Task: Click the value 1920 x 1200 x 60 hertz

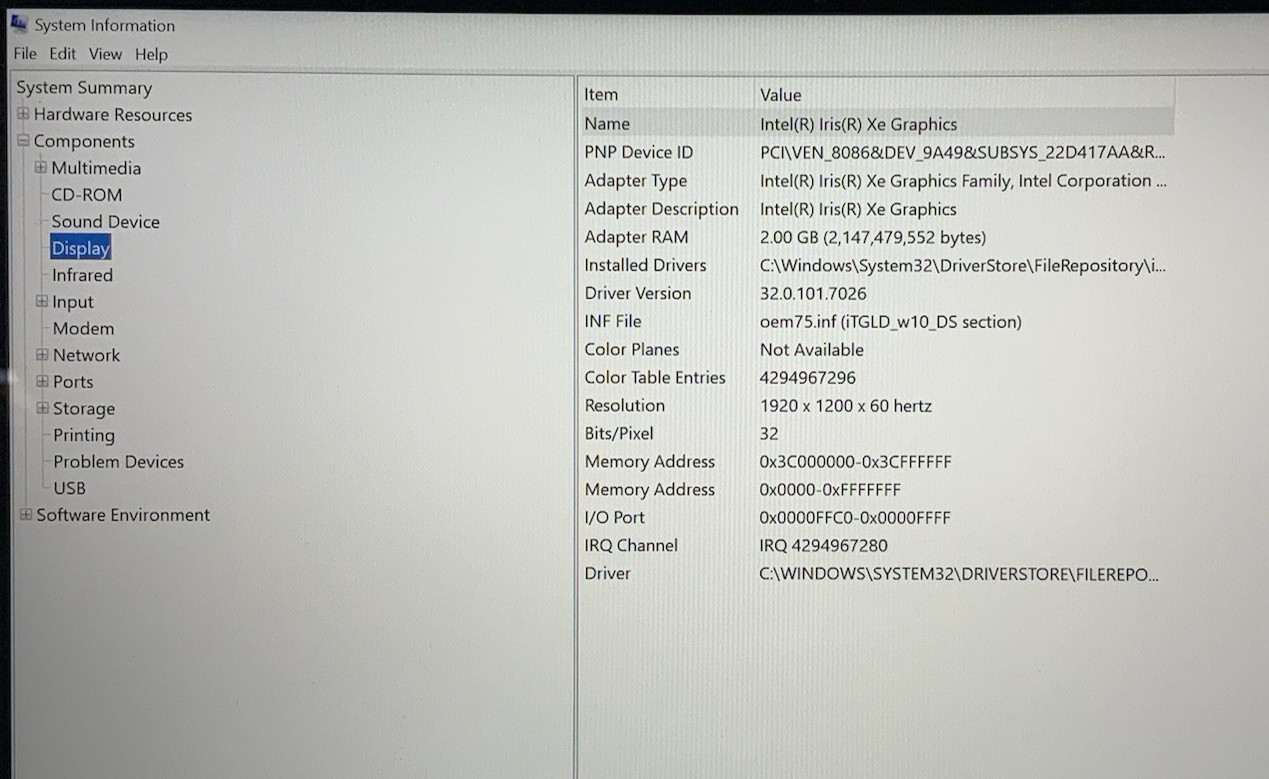Action: tap(846, 406)
